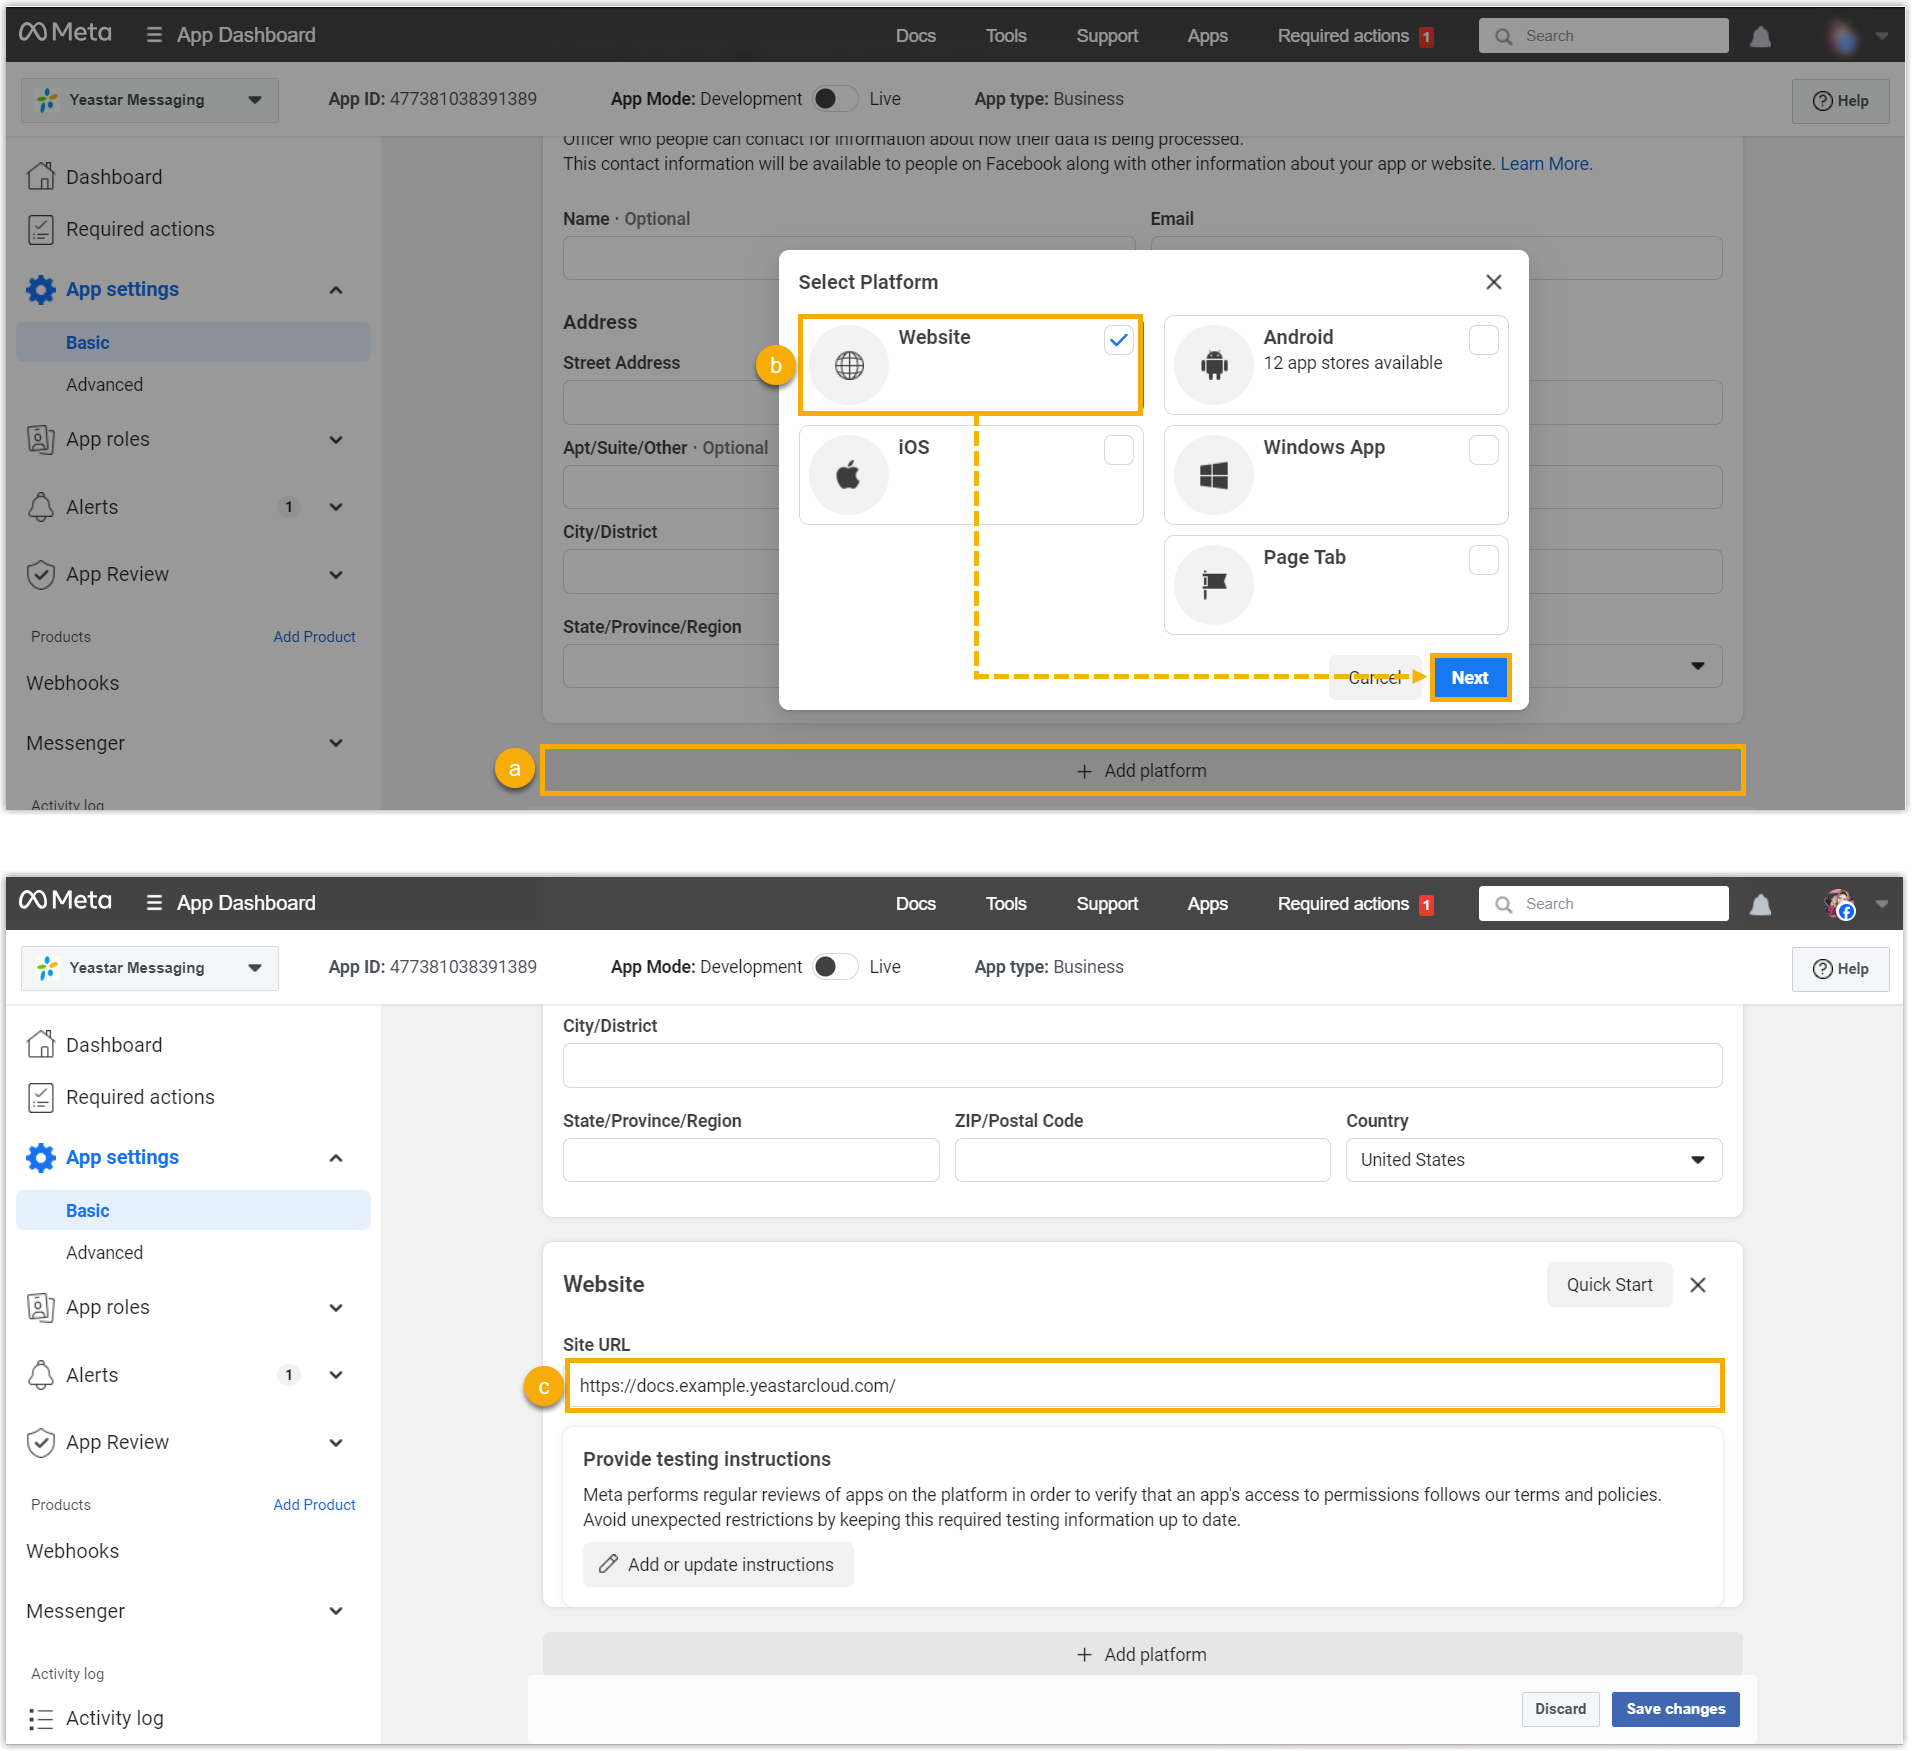Image resolution: width=1912 pixels, height=1751 pixels.
Task: Check the Android platform checkbox
Action: 1483,340
